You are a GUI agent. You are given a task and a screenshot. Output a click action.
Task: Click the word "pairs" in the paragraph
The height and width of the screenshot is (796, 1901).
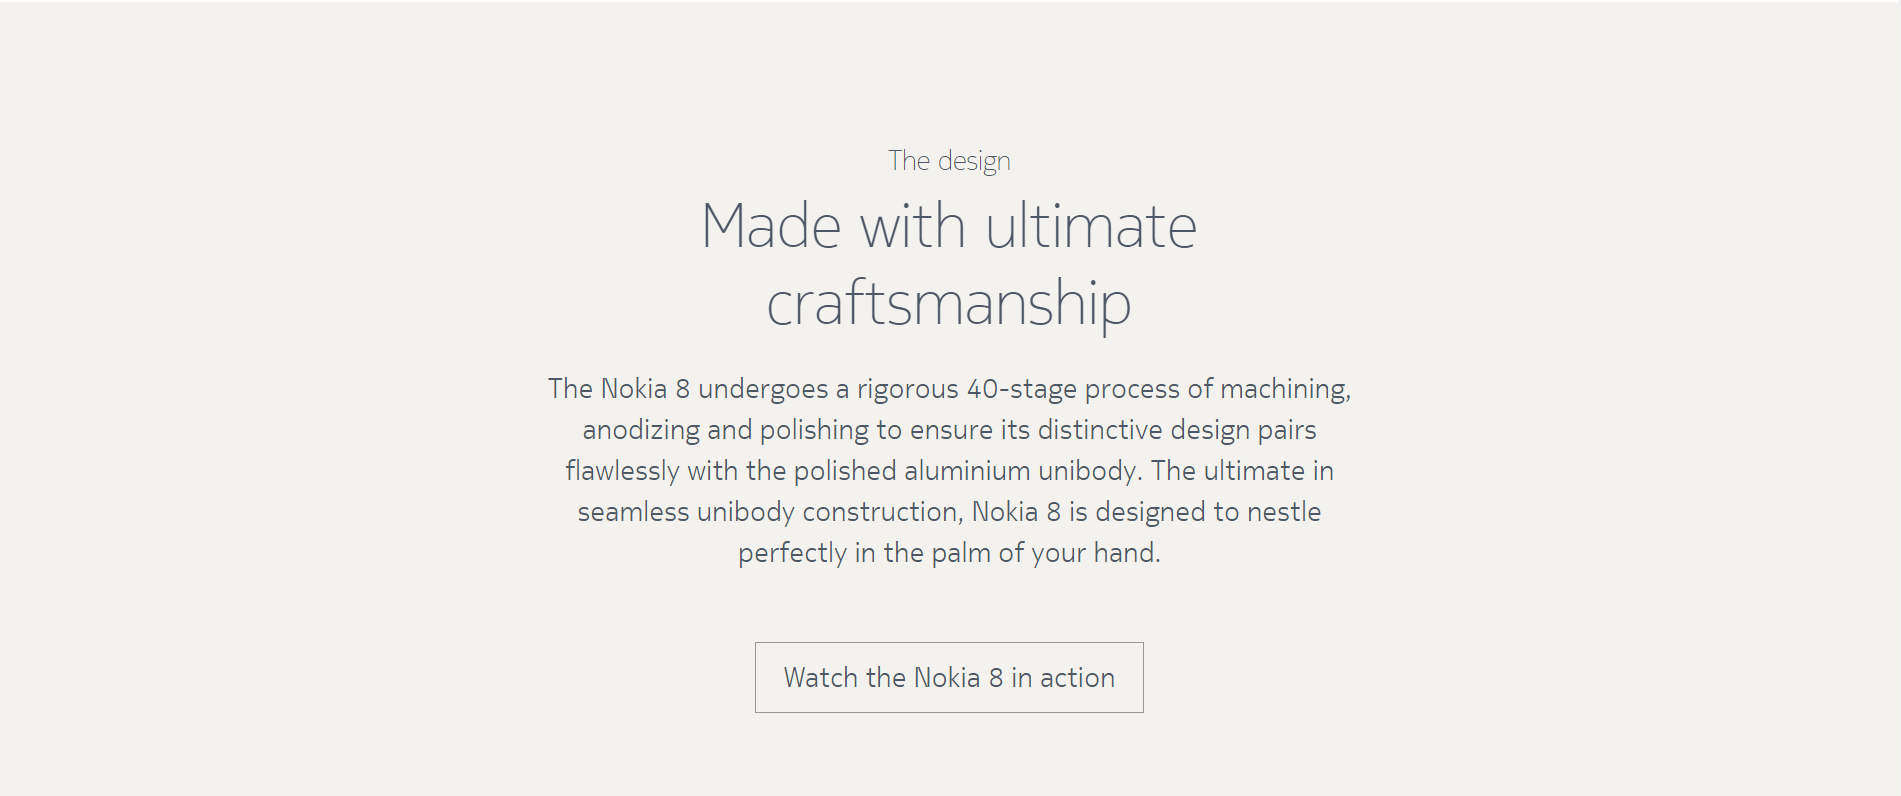[1287, 430]
